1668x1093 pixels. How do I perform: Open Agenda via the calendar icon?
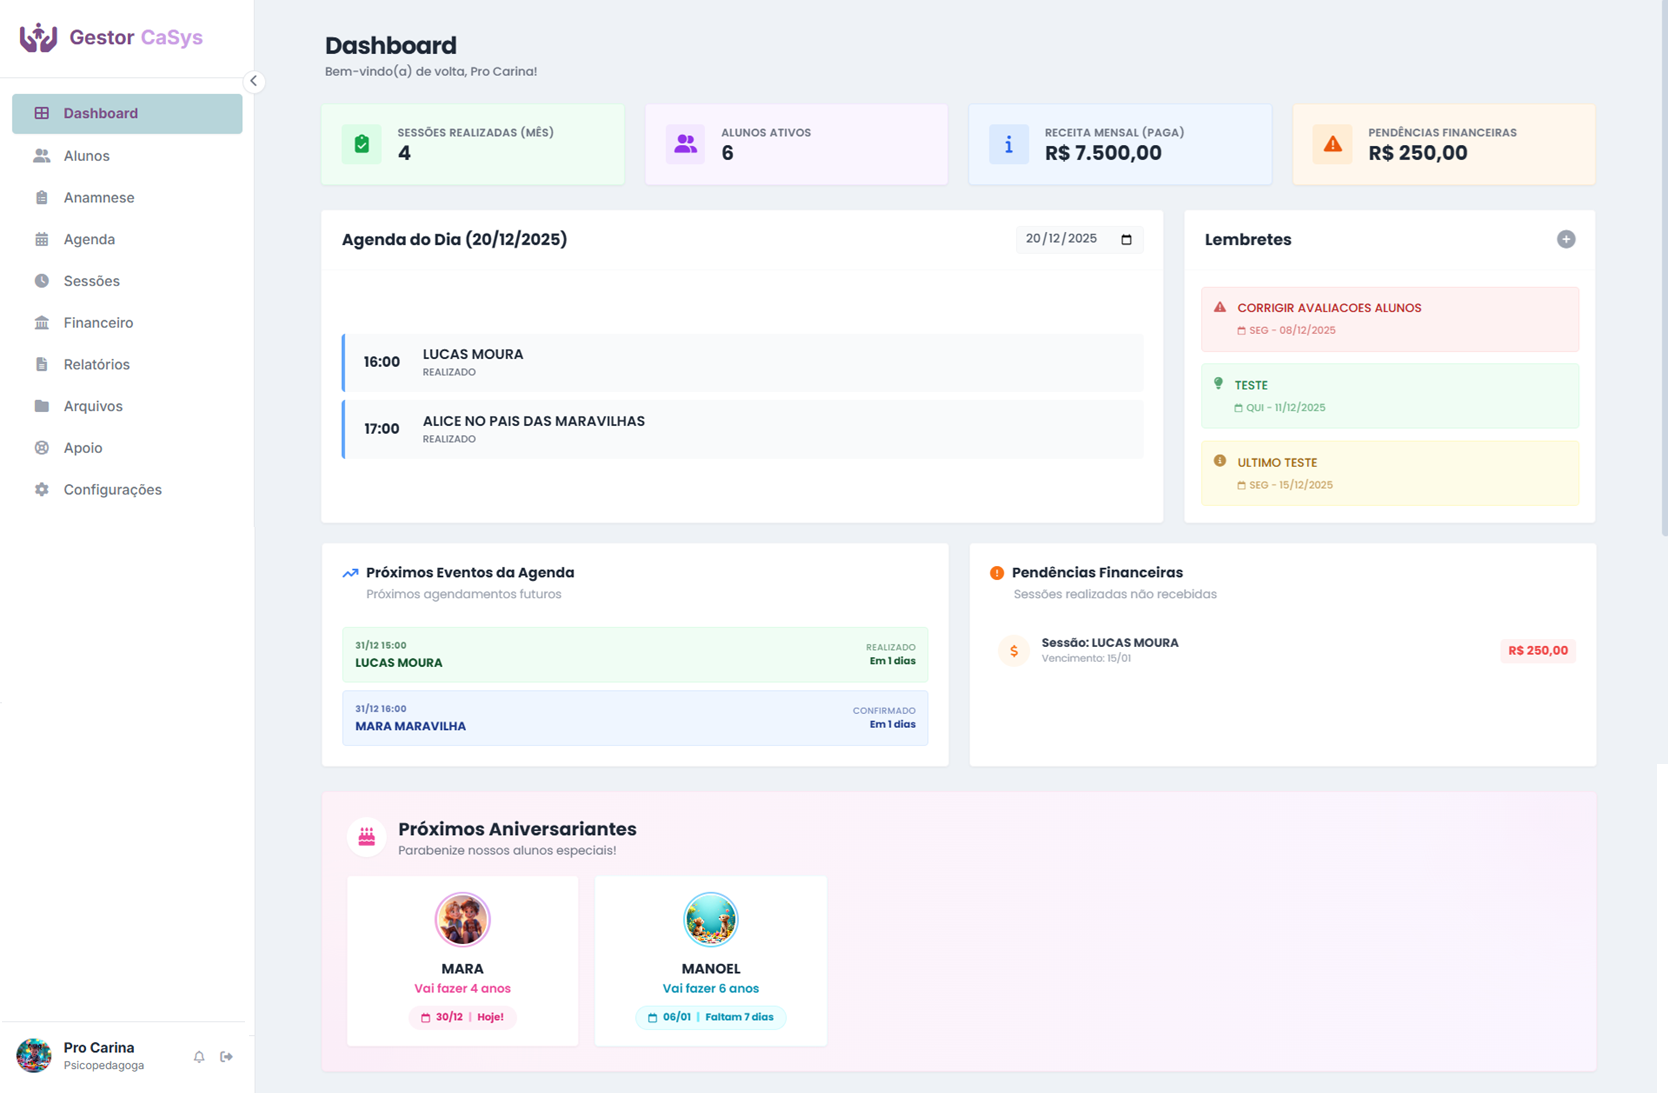[x=41, y=239]
